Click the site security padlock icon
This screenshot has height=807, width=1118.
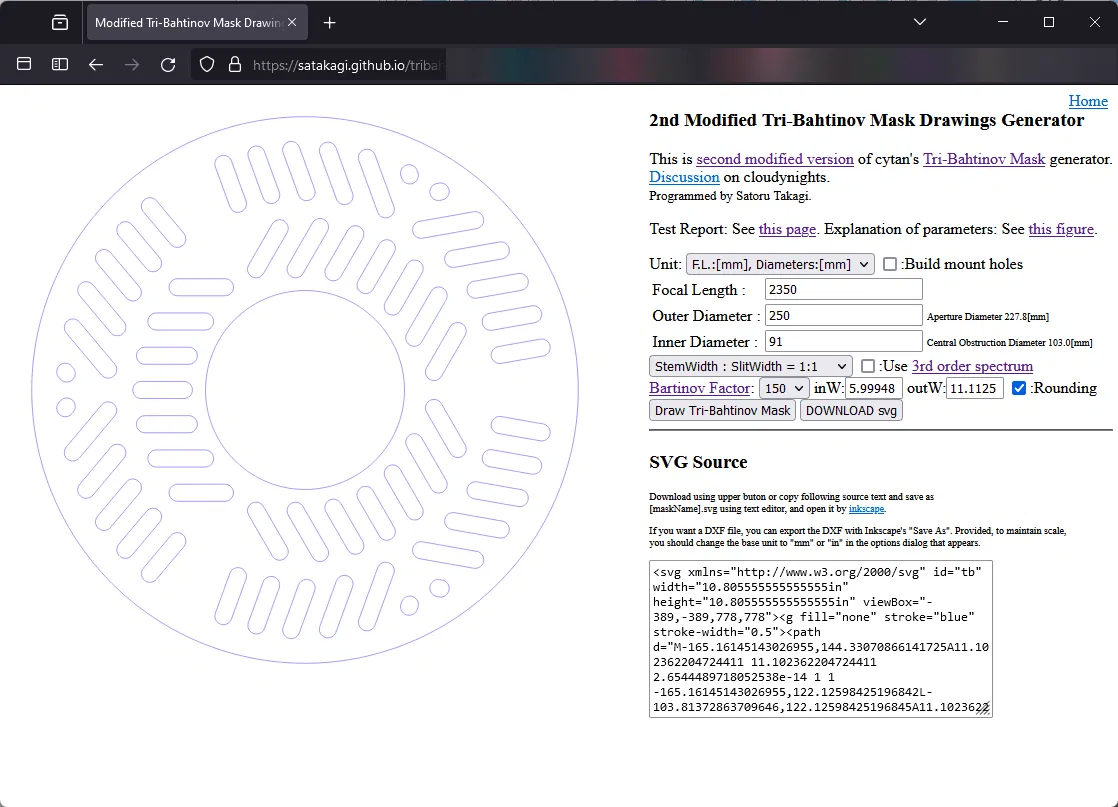(235, 65)
